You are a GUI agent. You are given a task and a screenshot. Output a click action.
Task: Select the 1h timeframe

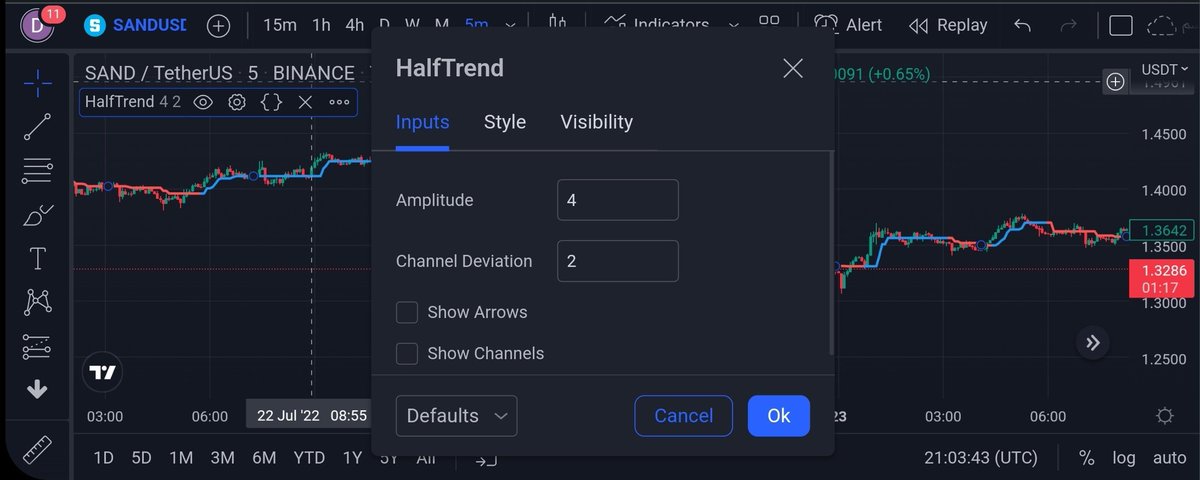[x=321, y=25]
